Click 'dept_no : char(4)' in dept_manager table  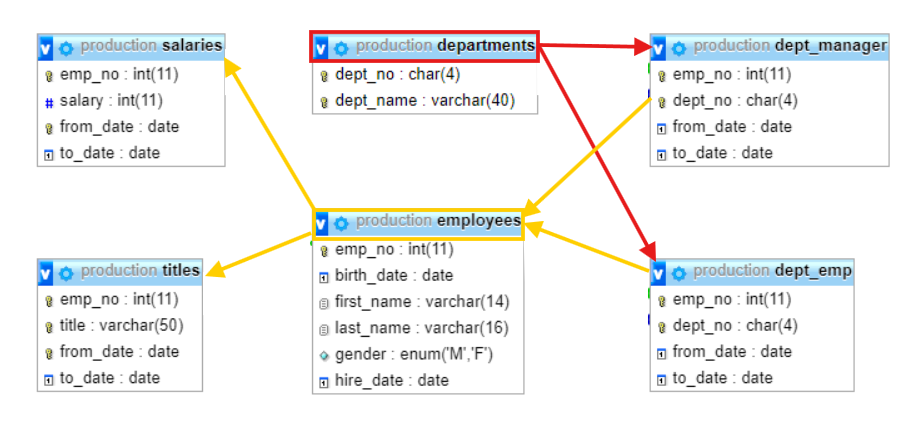tap(735, 101)
